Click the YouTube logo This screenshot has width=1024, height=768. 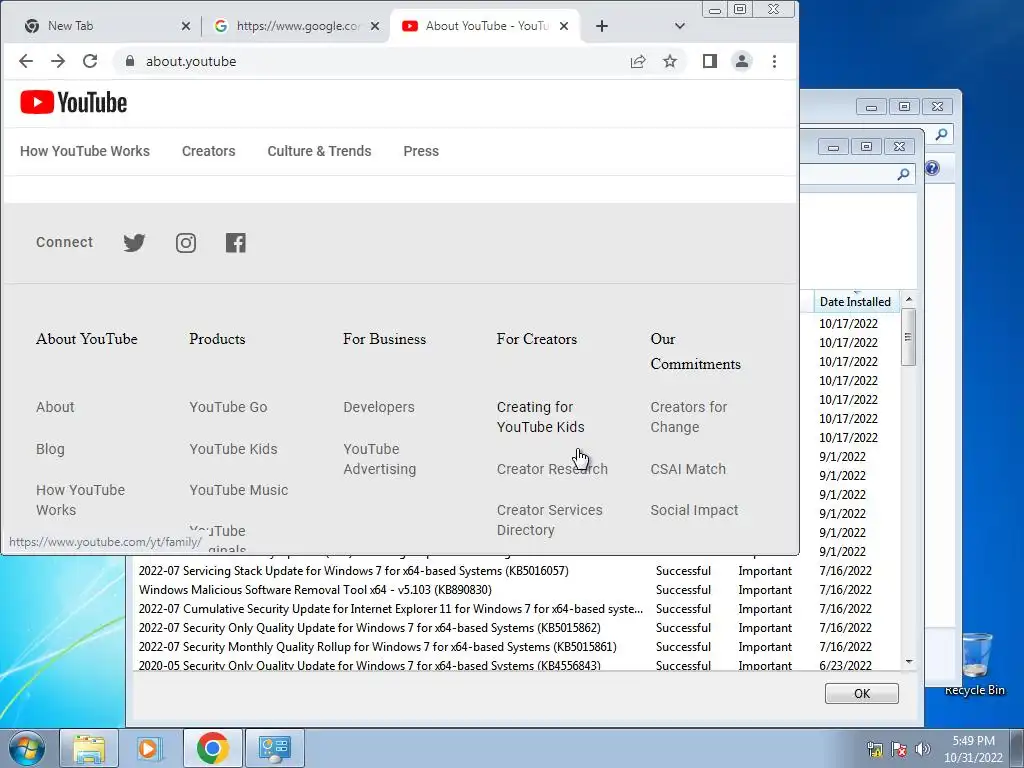tap(74, 103)
